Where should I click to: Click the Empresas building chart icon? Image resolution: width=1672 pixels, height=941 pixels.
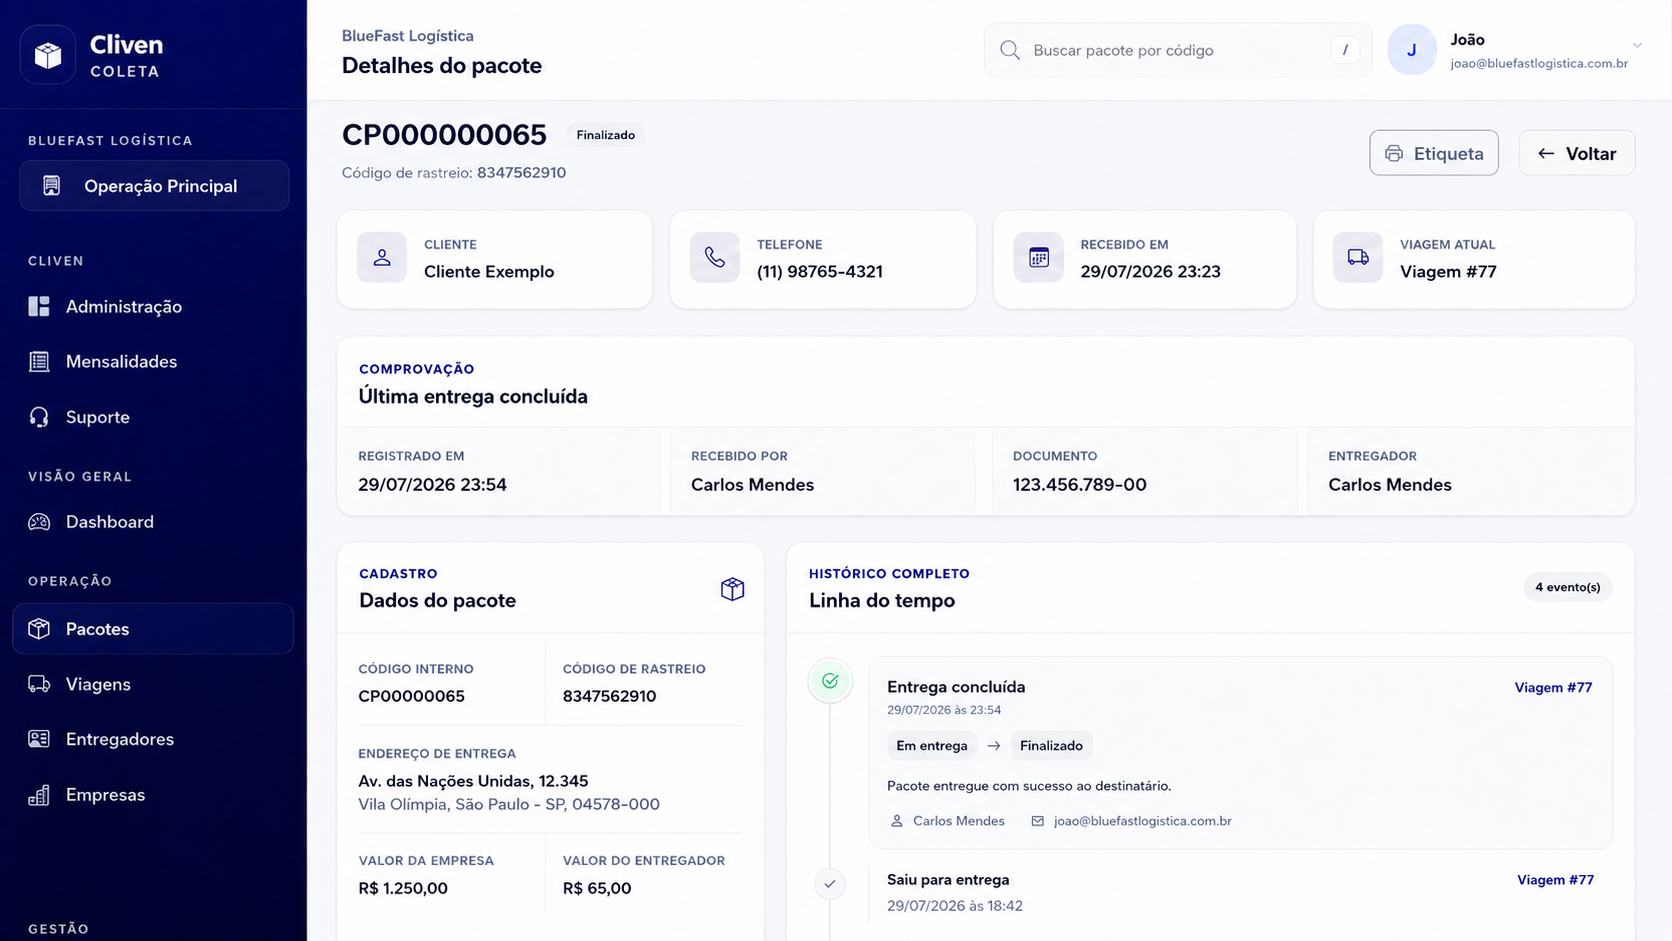click(39, 795)
